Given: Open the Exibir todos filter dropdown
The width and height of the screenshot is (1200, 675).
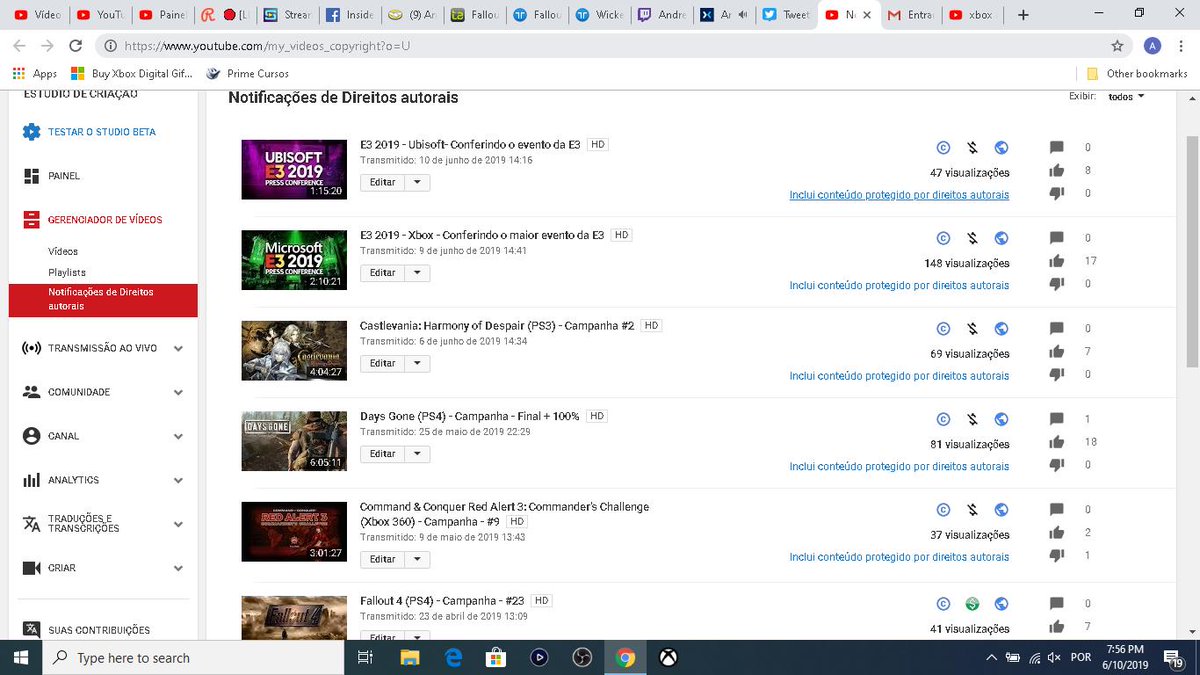Looking at the screenshot, I should point(1126,97).
